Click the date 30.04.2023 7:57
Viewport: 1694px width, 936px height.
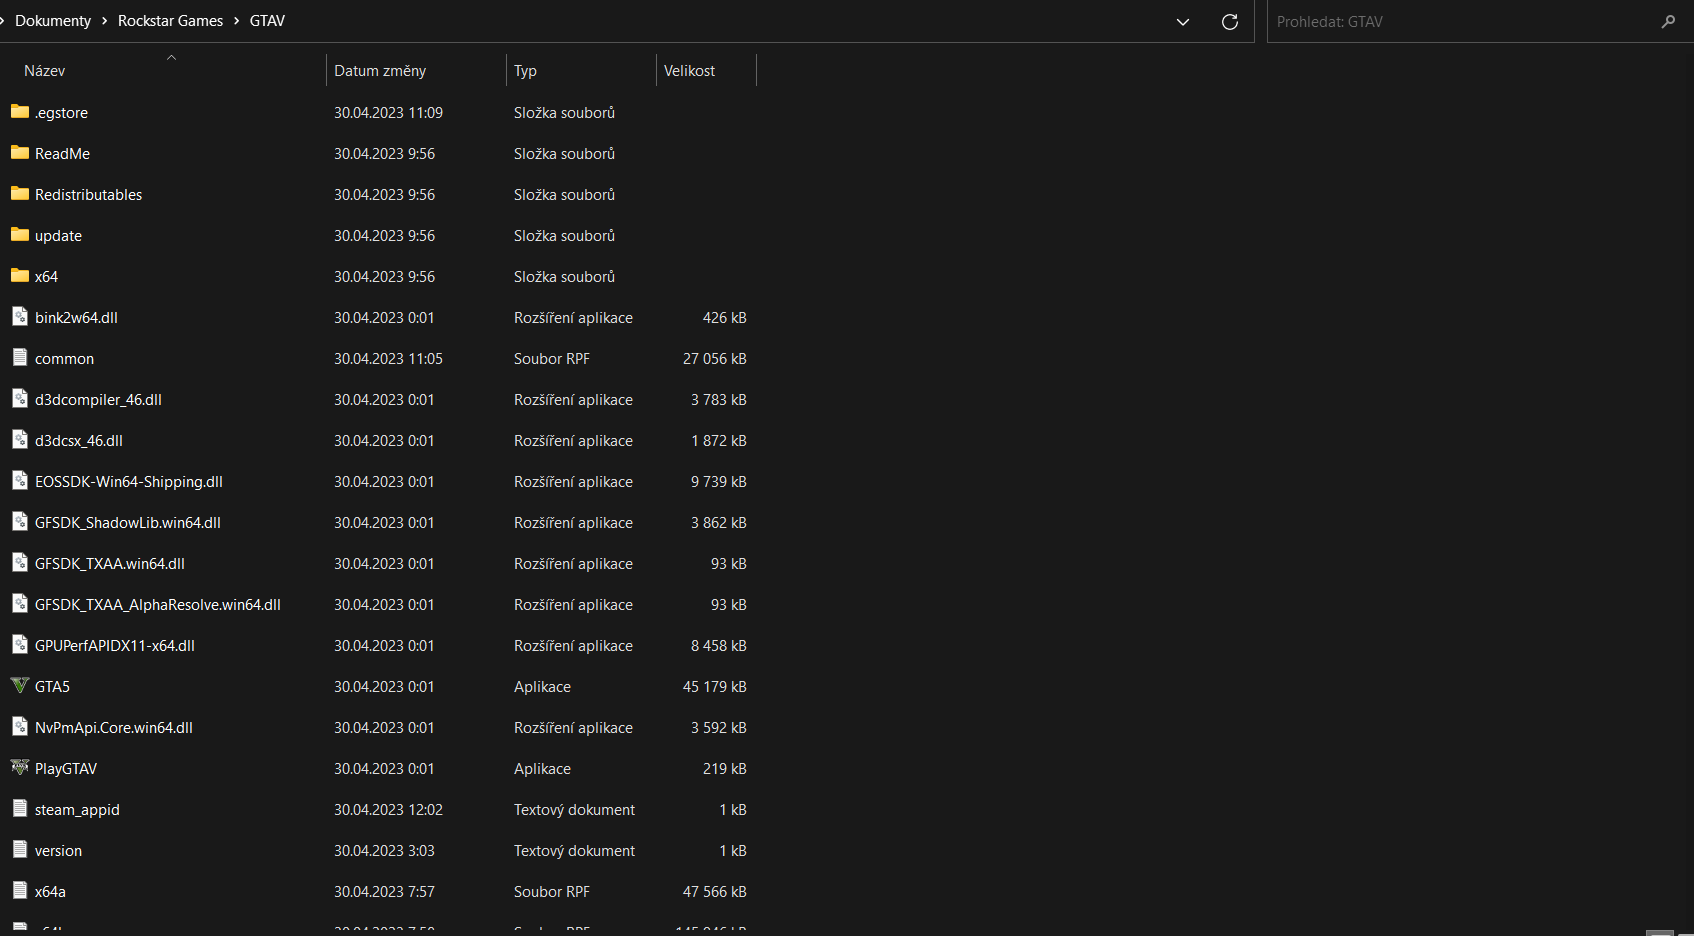pos(384,892)
